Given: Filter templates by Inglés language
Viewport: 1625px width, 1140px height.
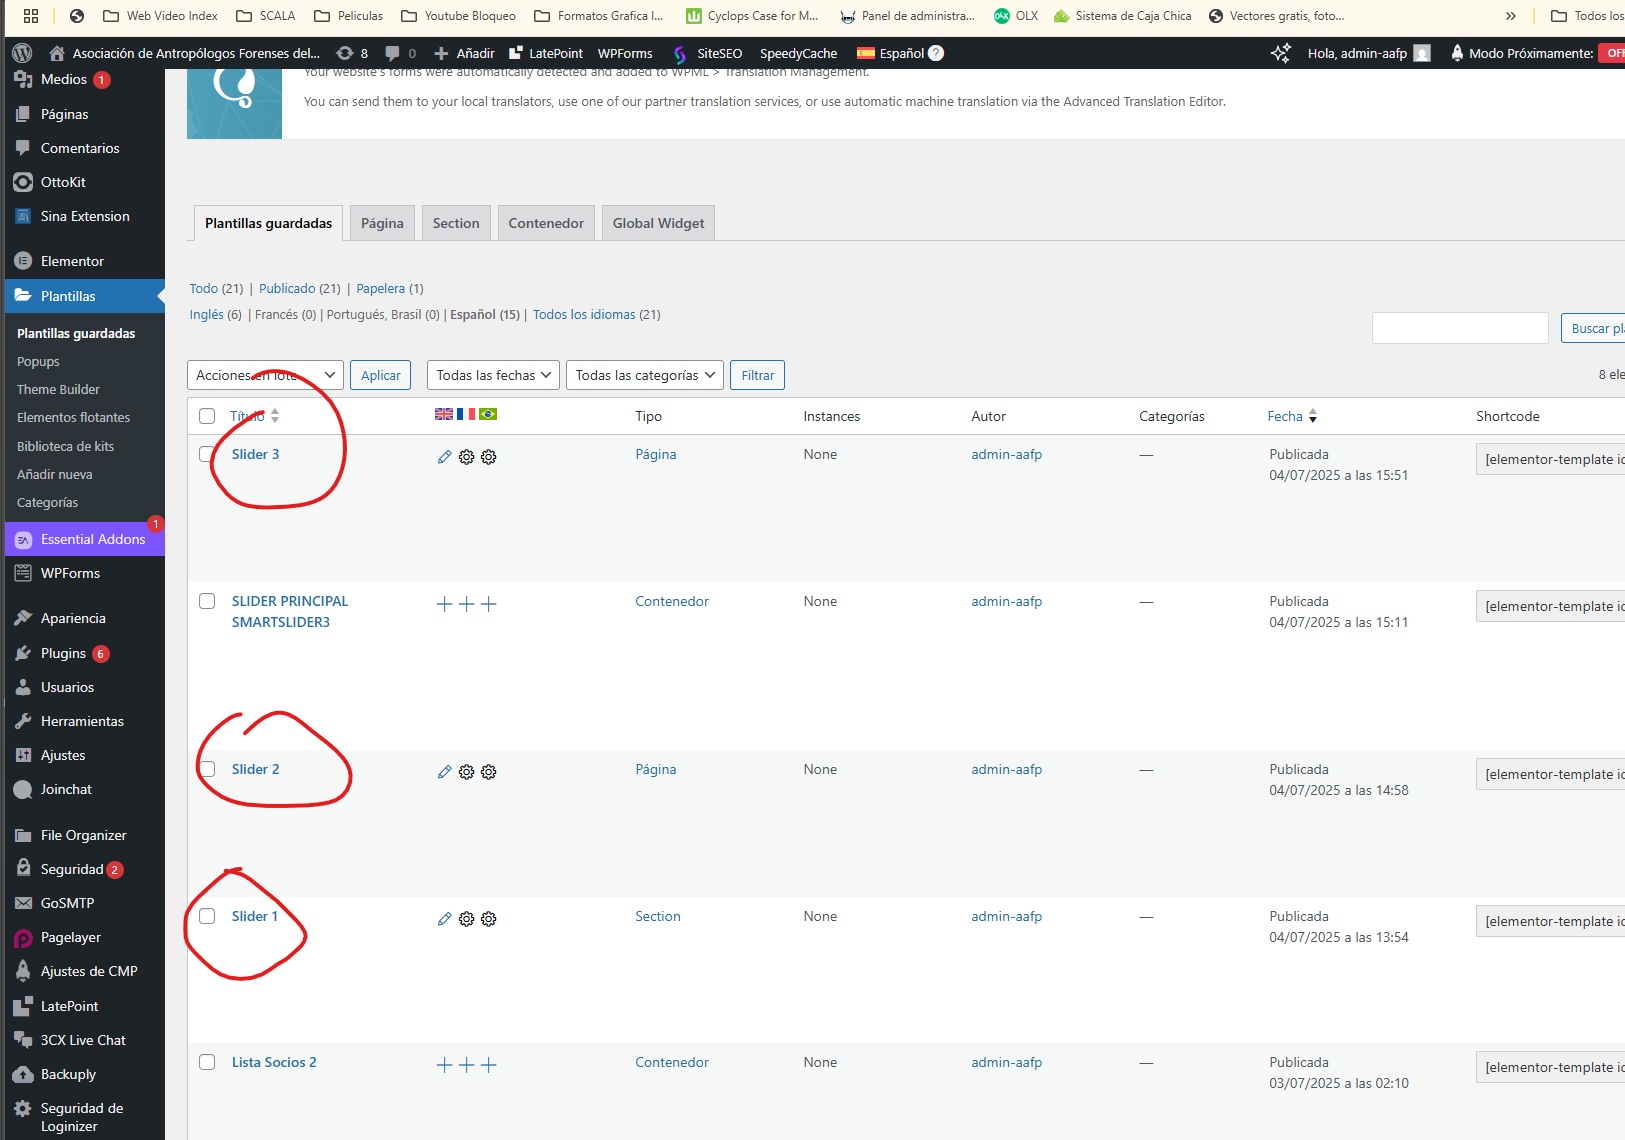Looking at the screenshot, I should (207, 314).
